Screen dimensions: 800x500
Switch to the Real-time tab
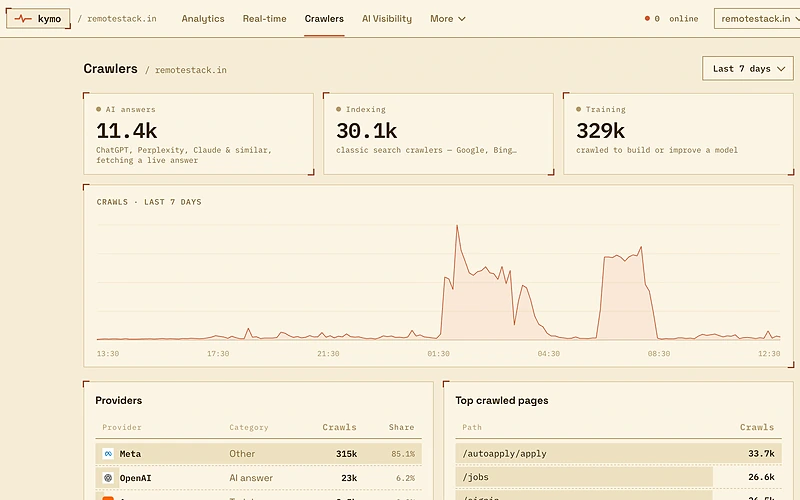tap(264, 19)
